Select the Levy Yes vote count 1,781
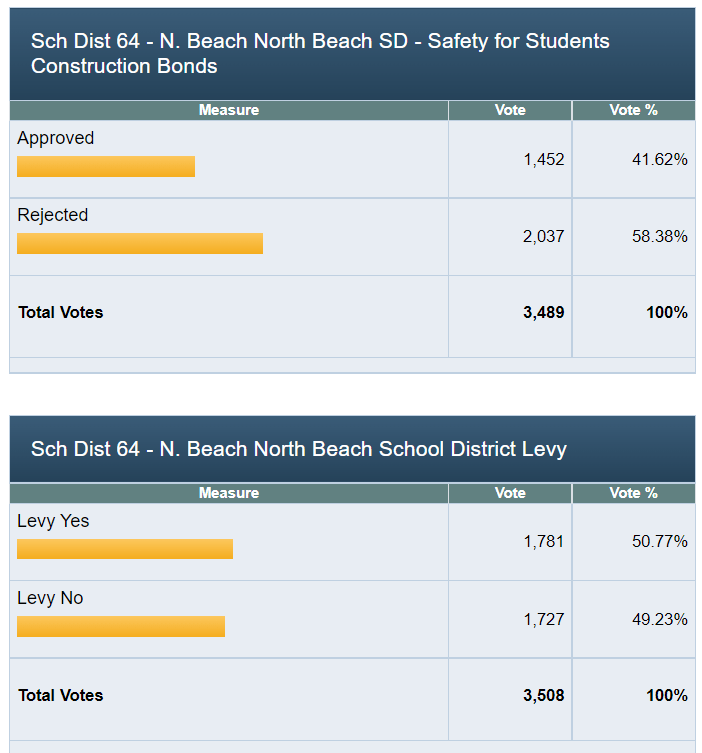Image resolution: width=702 pixels, height=753 pixels. [543, 542]
